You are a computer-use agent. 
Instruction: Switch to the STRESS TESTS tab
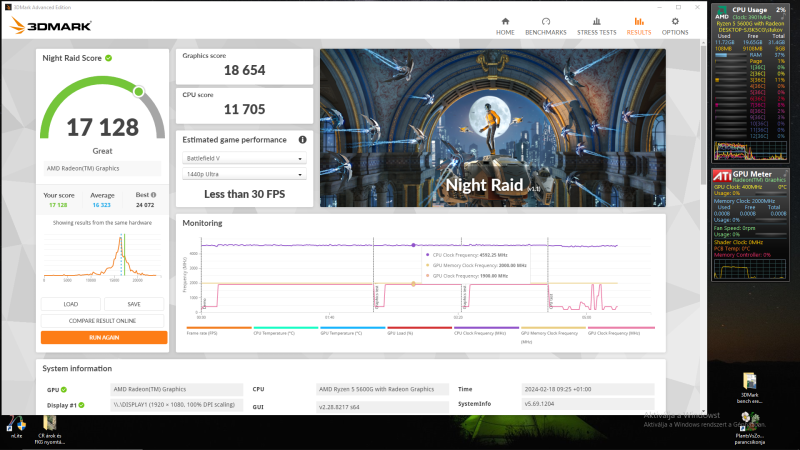[596, 27]
